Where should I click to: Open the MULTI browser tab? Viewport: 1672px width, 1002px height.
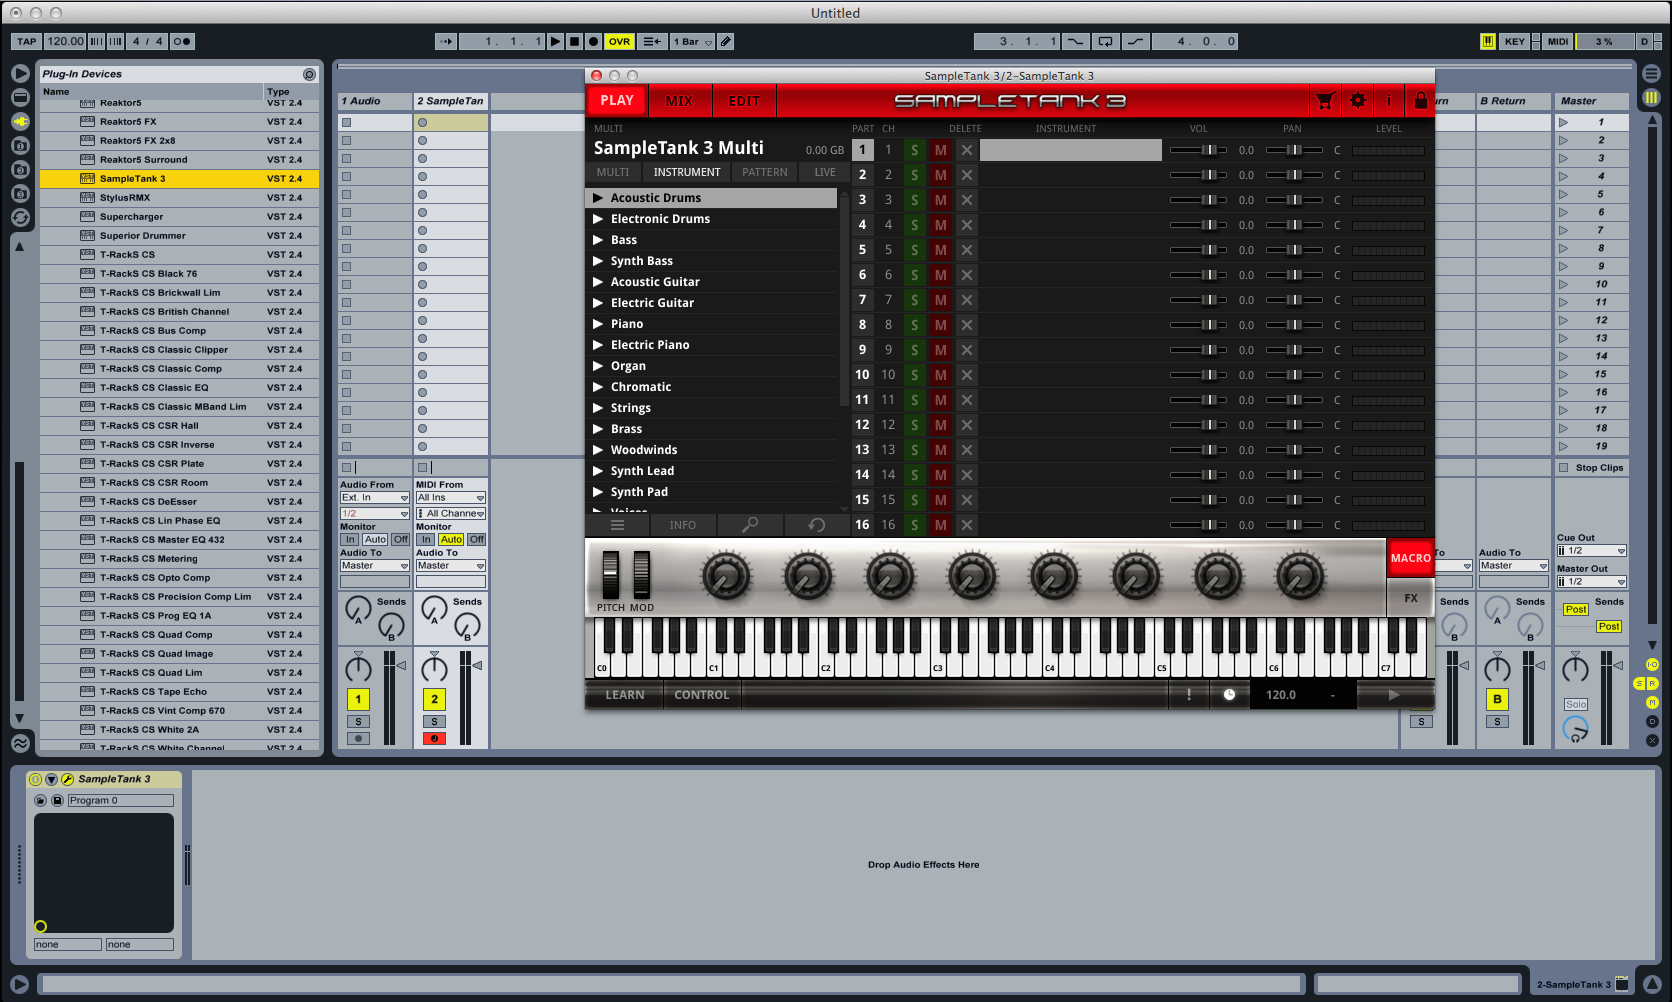[x=613, y=173]
